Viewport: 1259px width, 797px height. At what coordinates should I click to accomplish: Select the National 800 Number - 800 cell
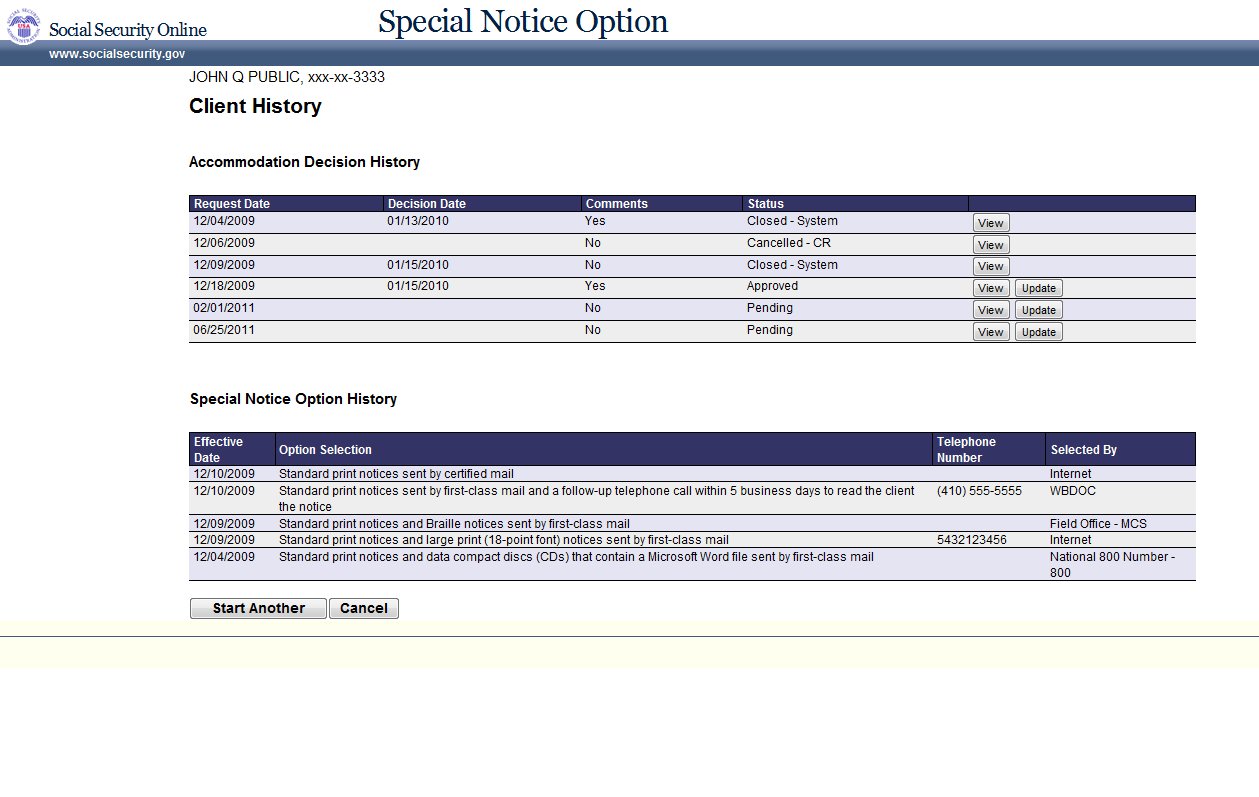pyautogui.click(x=1112, y=565)
